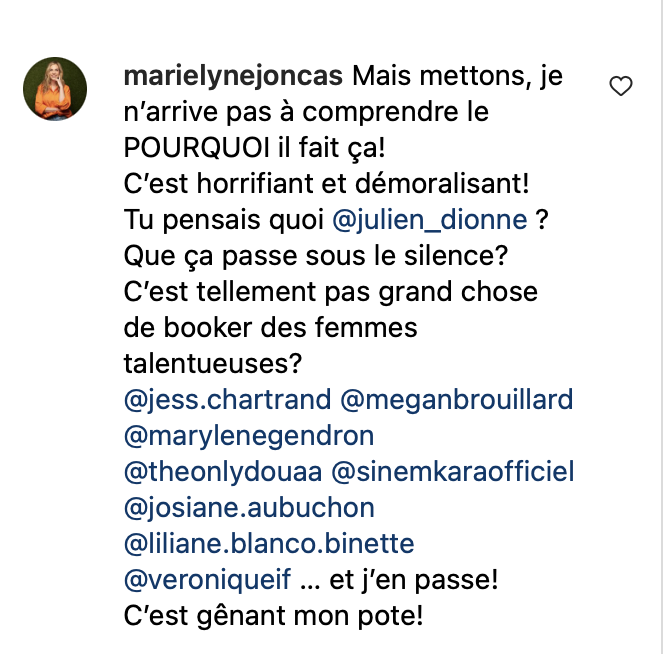
Task: Click the @josiane.aubuchon mention
Action: [249, 508]
